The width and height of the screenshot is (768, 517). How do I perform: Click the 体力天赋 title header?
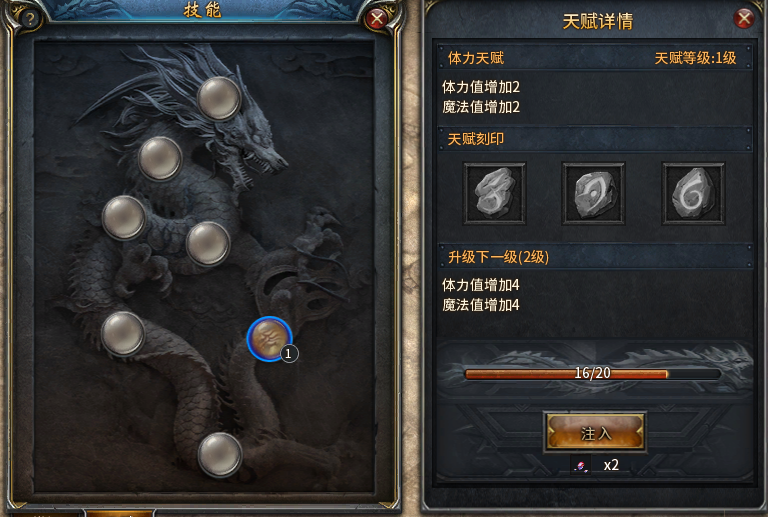tap(476, 58)
